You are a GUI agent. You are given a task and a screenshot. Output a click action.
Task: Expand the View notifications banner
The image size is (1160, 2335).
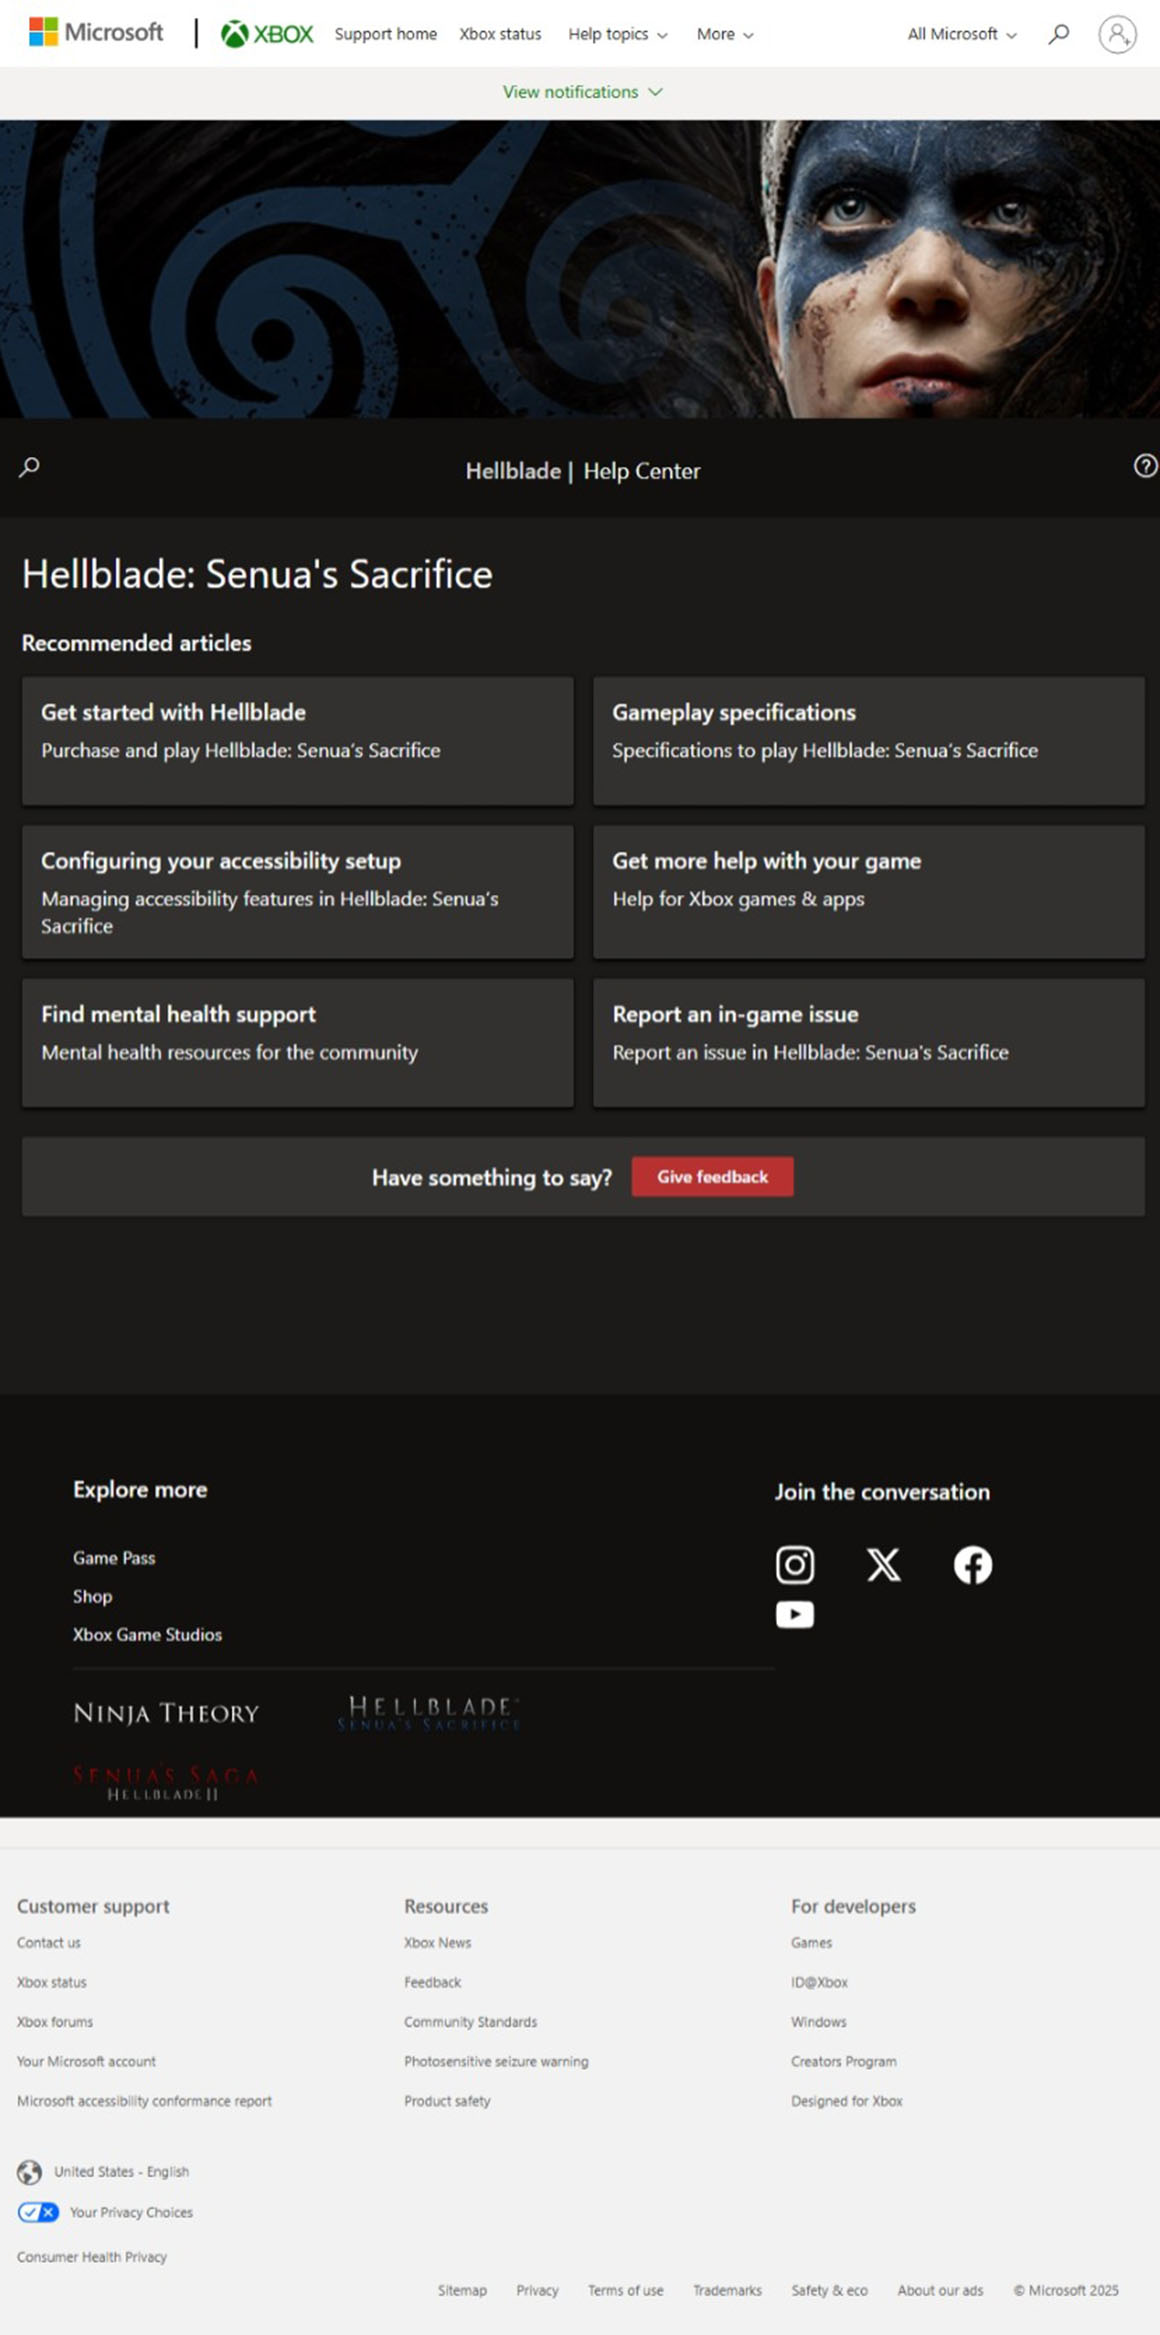pyautogui.click(x=582, y=92)
